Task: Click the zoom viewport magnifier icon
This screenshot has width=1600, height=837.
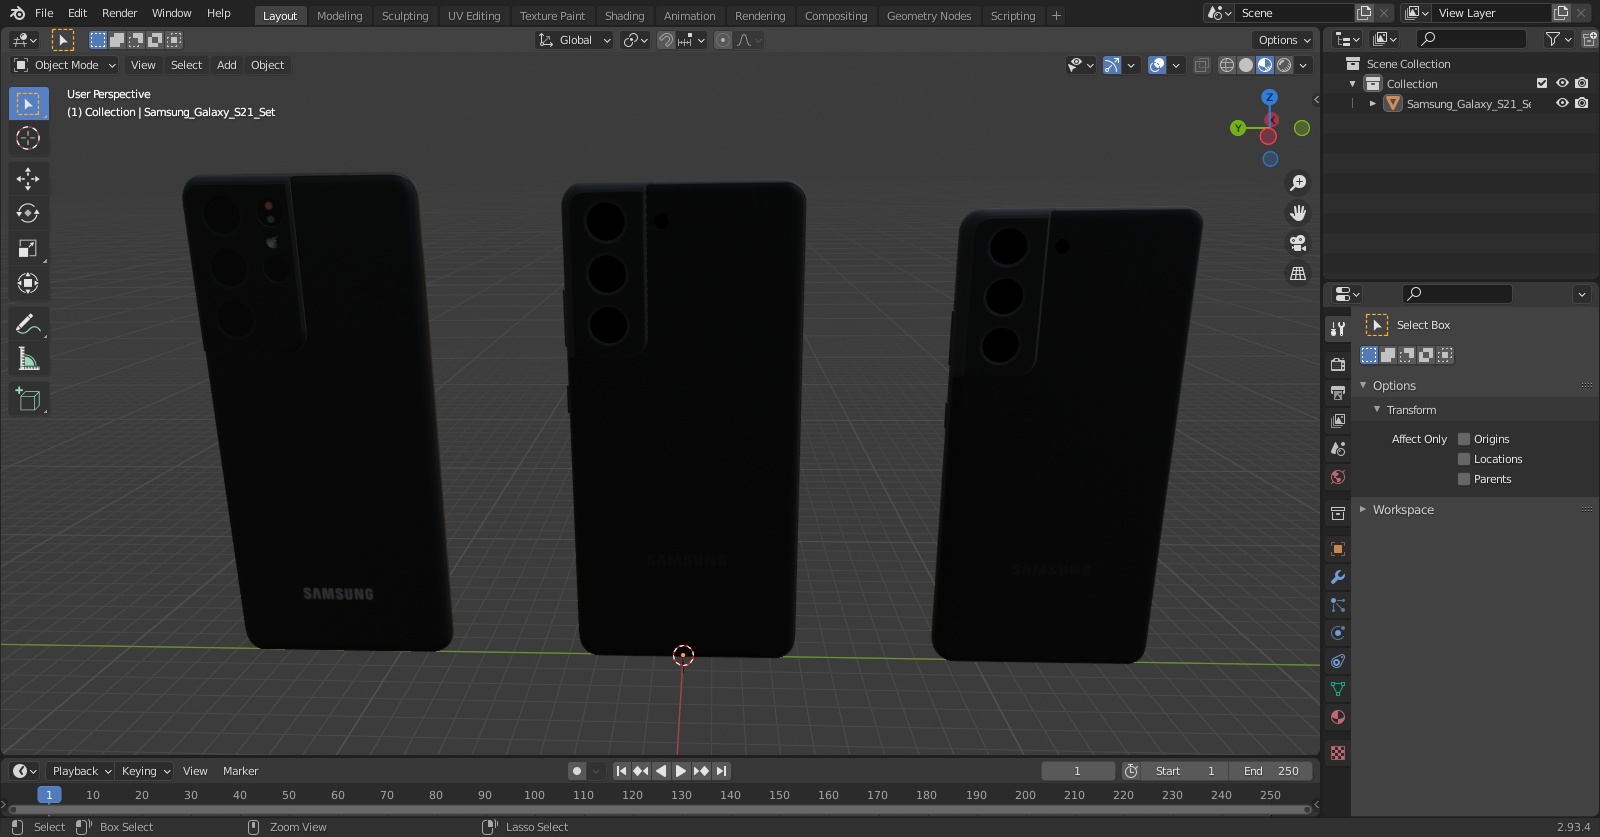Action: (1298, 183)
